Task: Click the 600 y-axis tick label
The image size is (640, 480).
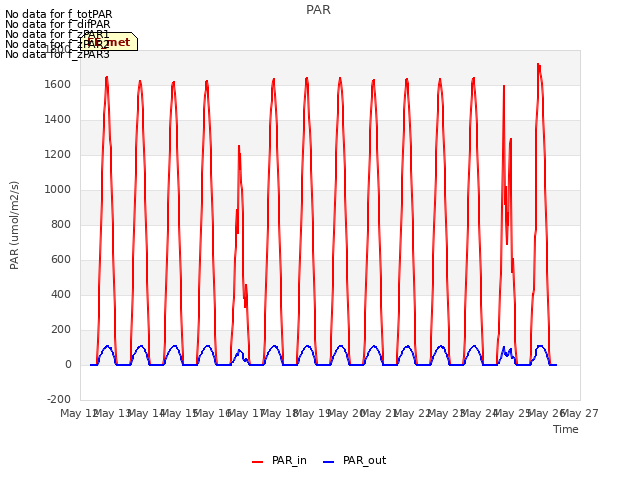Action: [61, 260]
